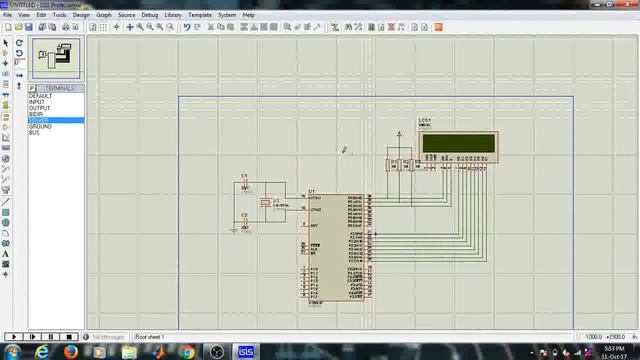Select OUTPUT terminal in list
This screenshot has width=640, height=360.
(x=56, y=108)
